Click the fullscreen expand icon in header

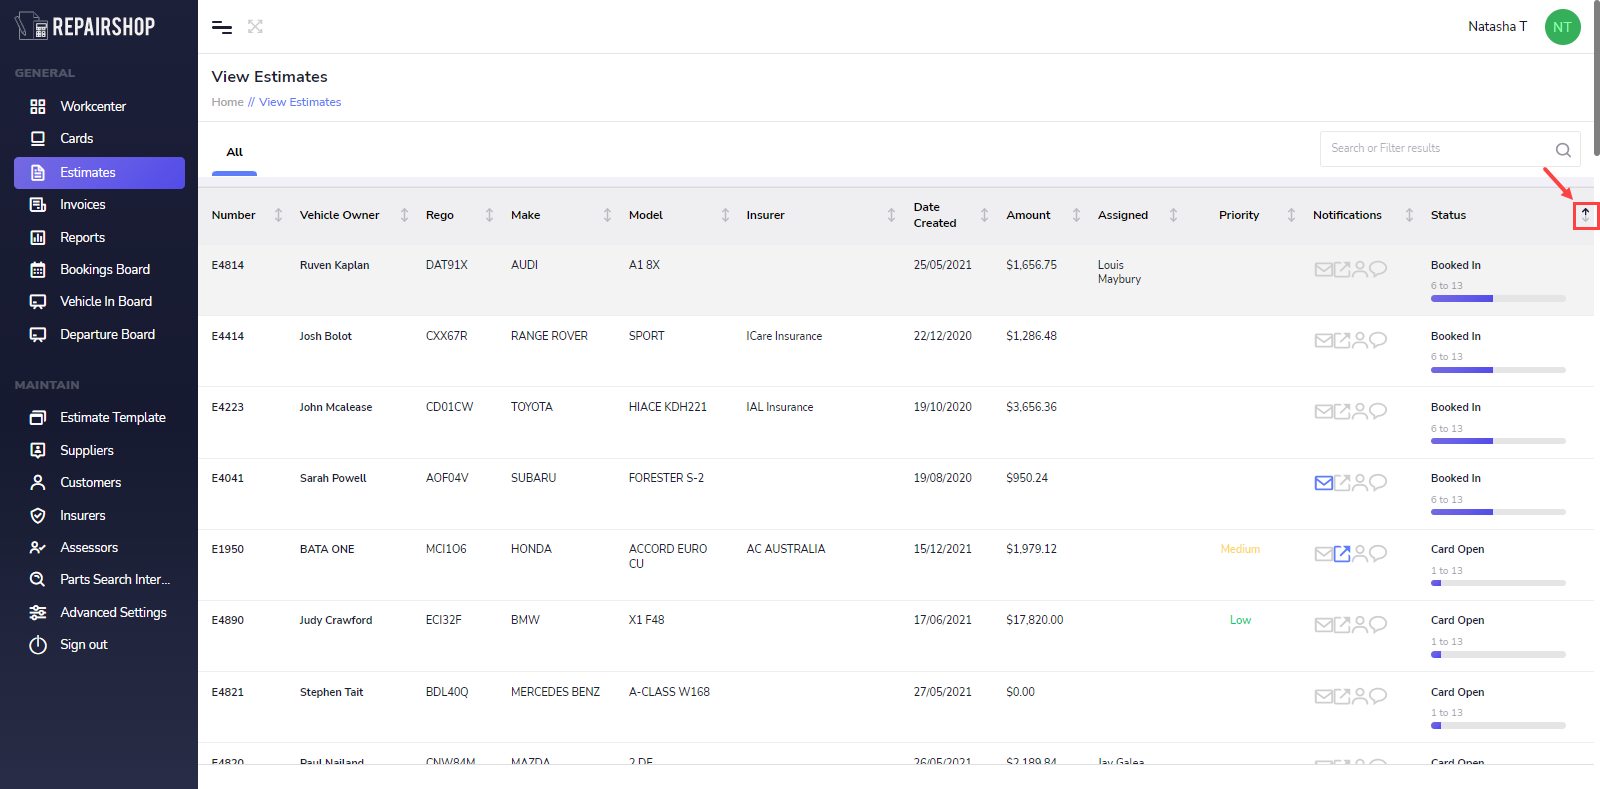[255, 27]
